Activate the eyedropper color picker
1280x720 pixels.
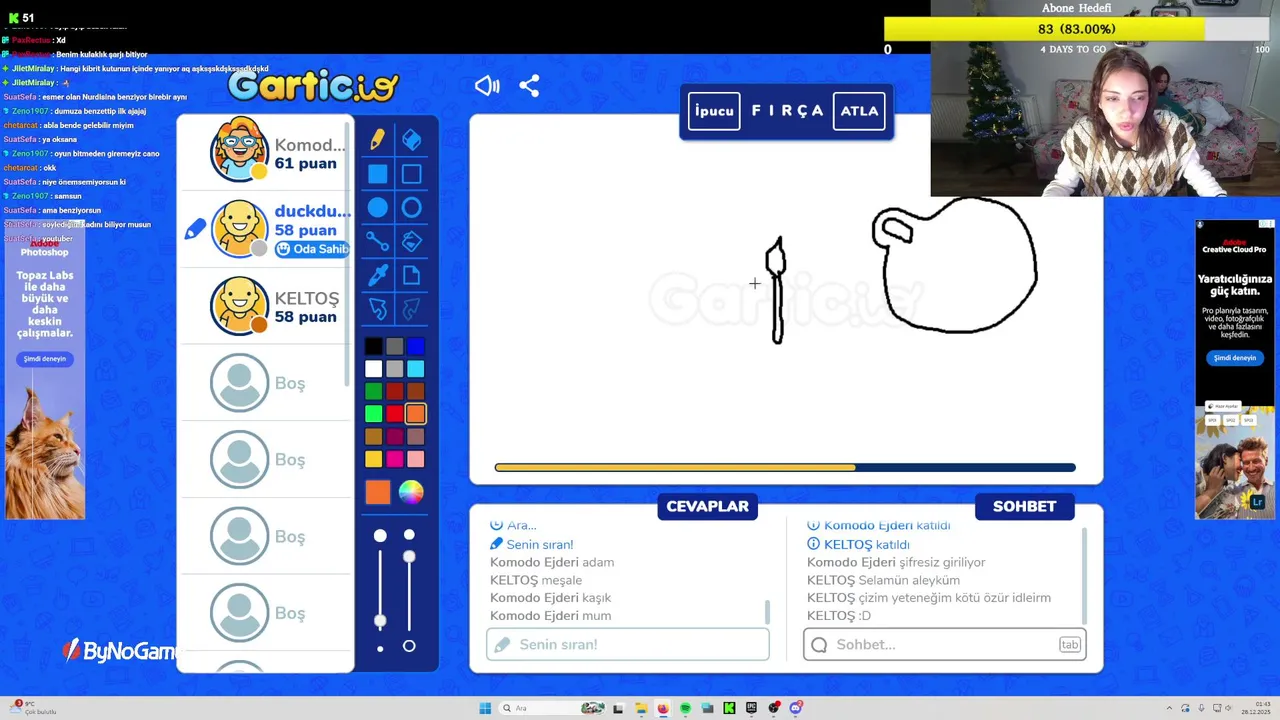pos(377,275)
